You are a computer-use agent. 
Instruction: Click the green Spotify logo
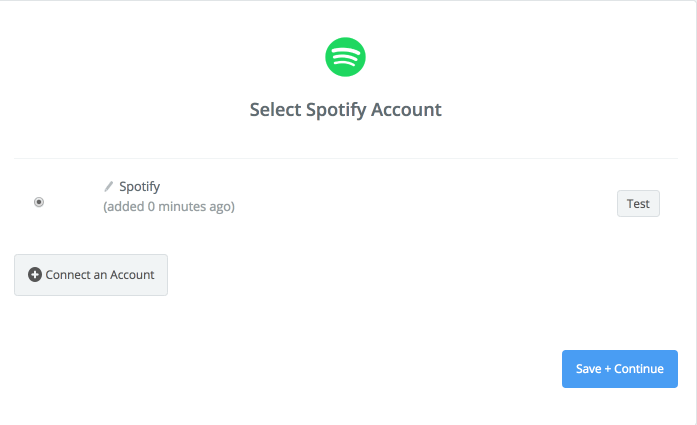(x=345, y=57)
